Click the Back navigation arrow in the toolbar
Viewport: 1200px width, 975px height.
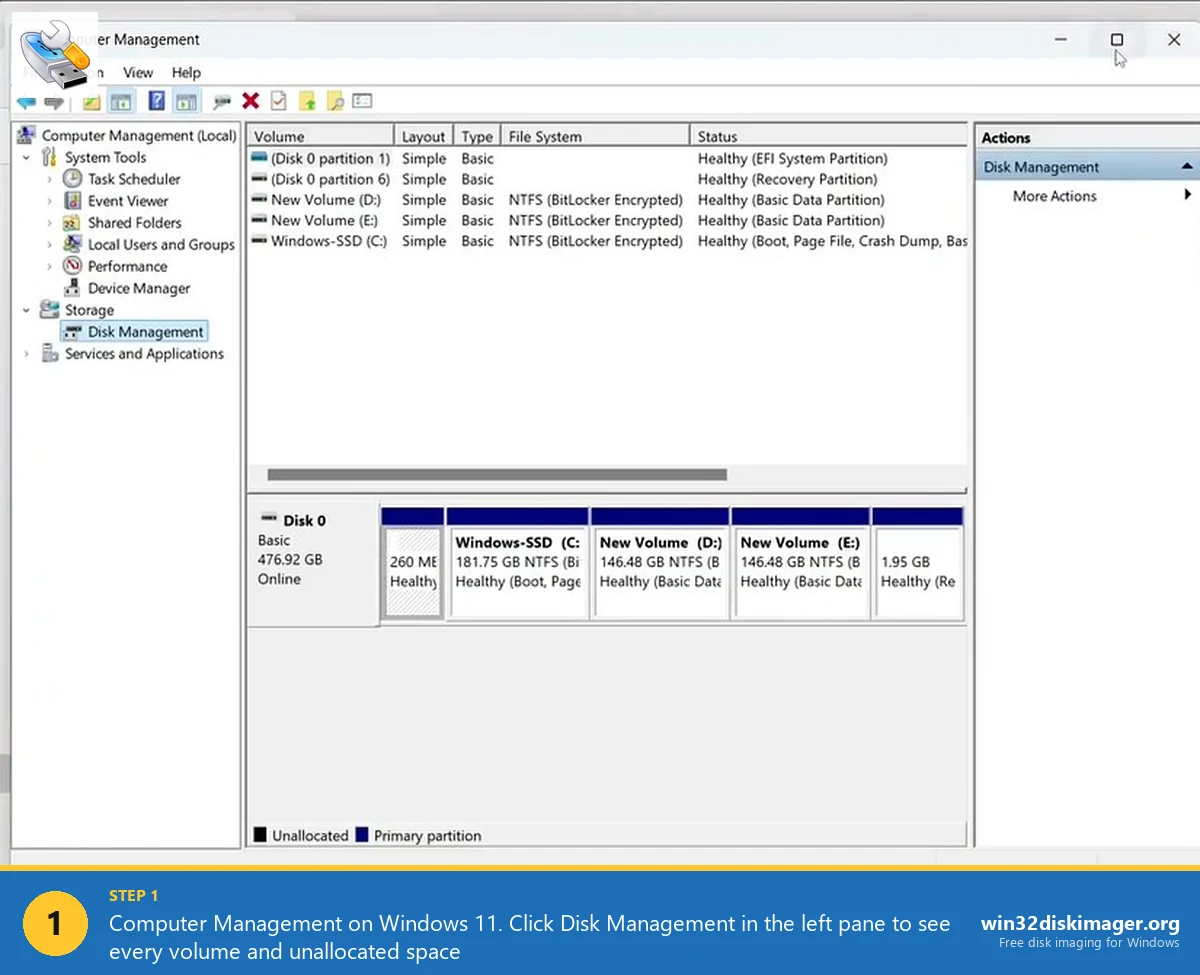pyautogui.click(x=27, y=101)
